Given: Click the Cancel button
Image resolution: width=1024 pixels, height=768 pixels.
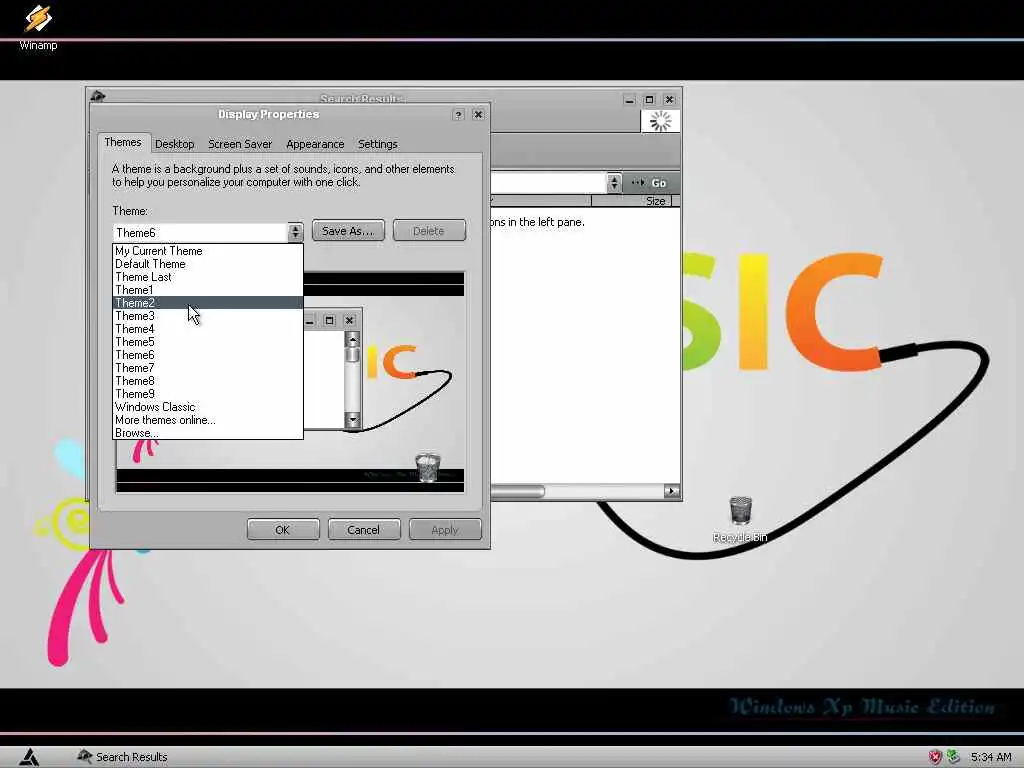Looking at the screenshot, I should click(x=364, y=530).
